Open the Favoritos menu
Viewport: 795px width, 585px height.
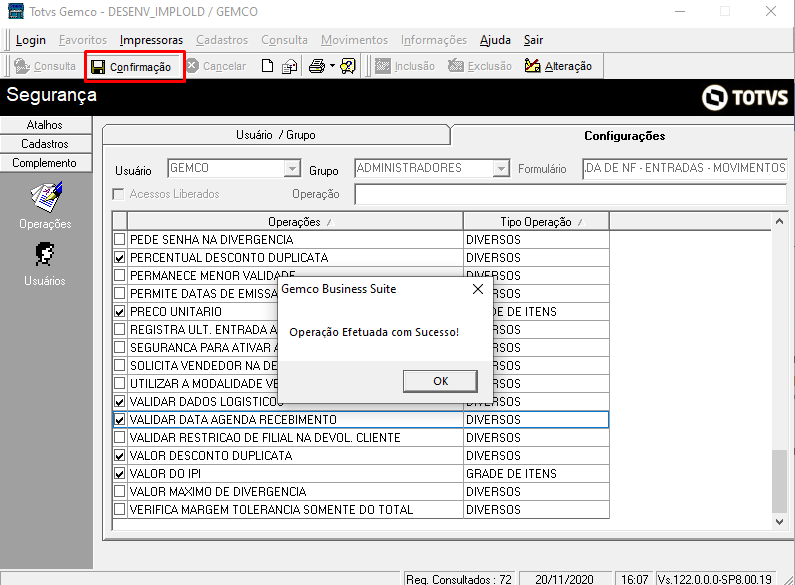coord(83,40)
